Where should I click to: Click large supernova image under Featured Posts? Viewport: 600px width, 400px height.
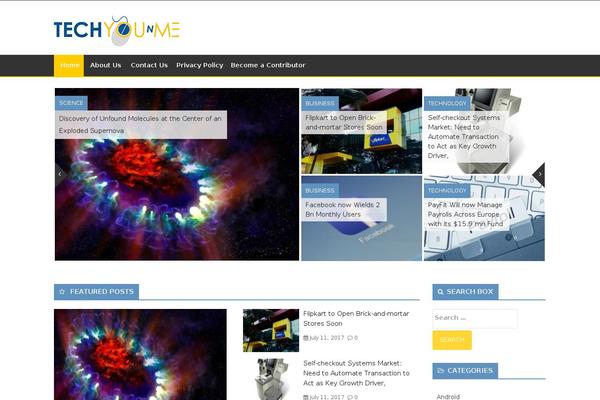click(x=140, y=354)
